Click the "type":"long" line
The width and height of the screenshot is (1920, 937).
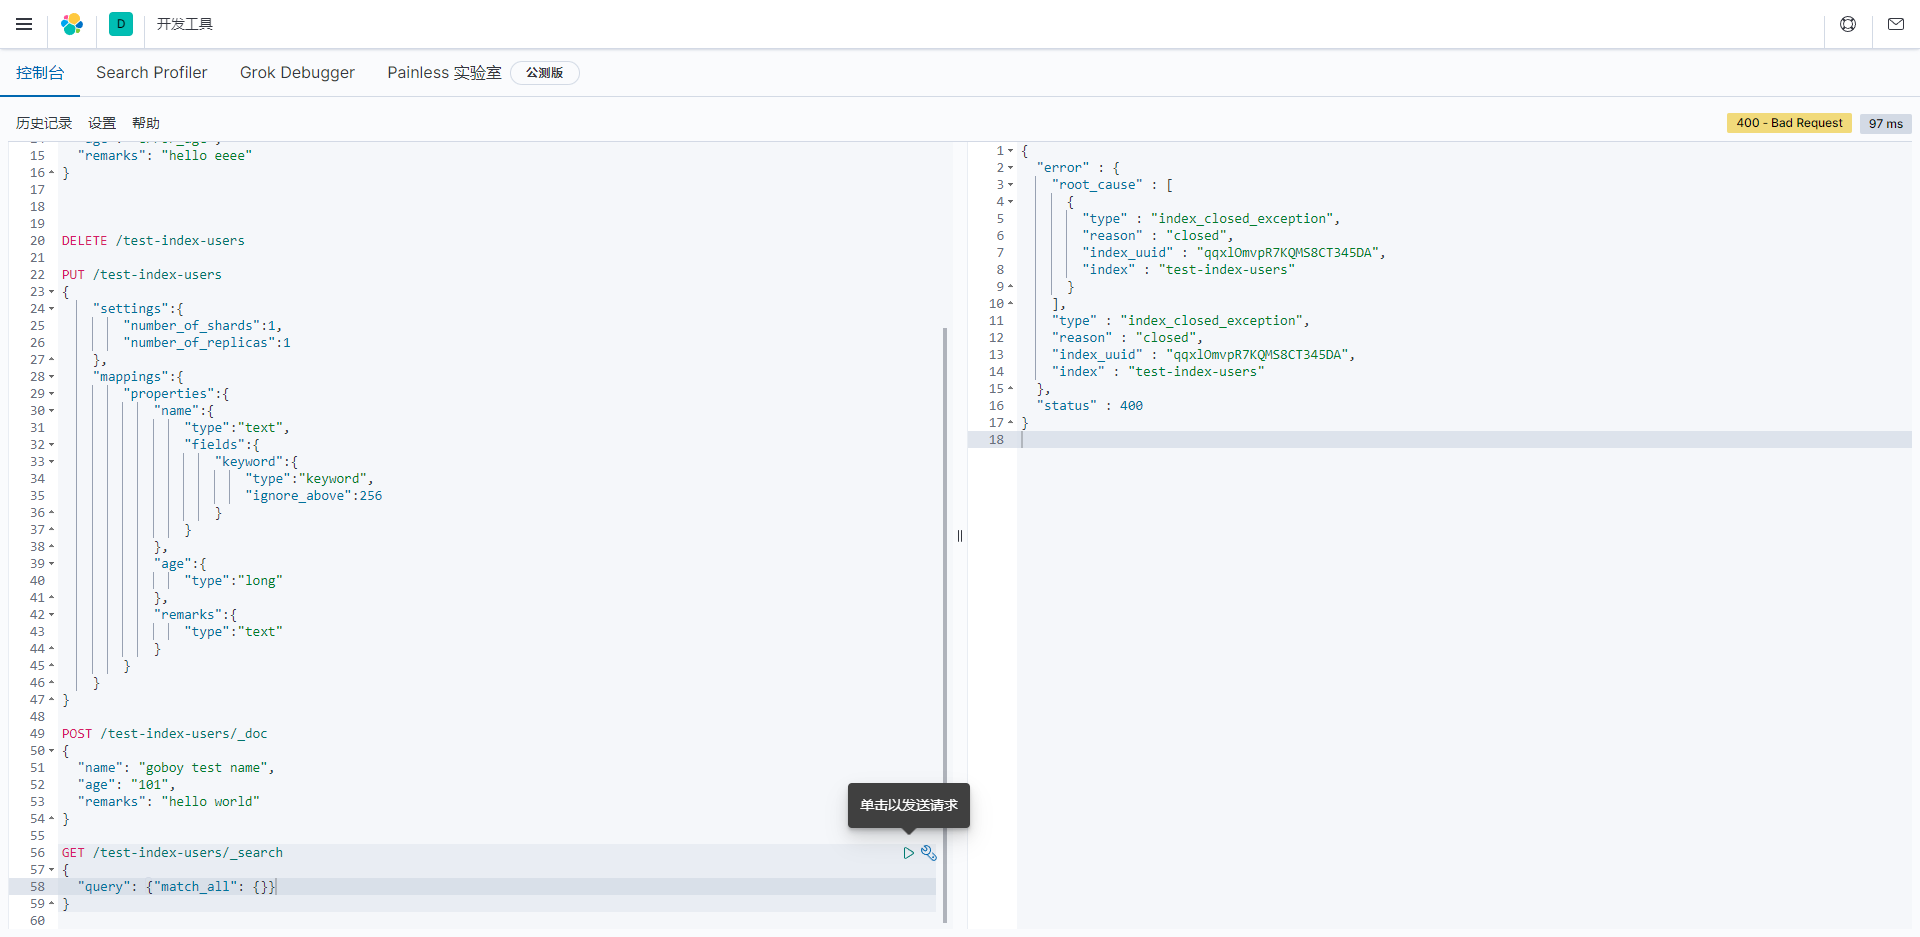coord(234,581)
